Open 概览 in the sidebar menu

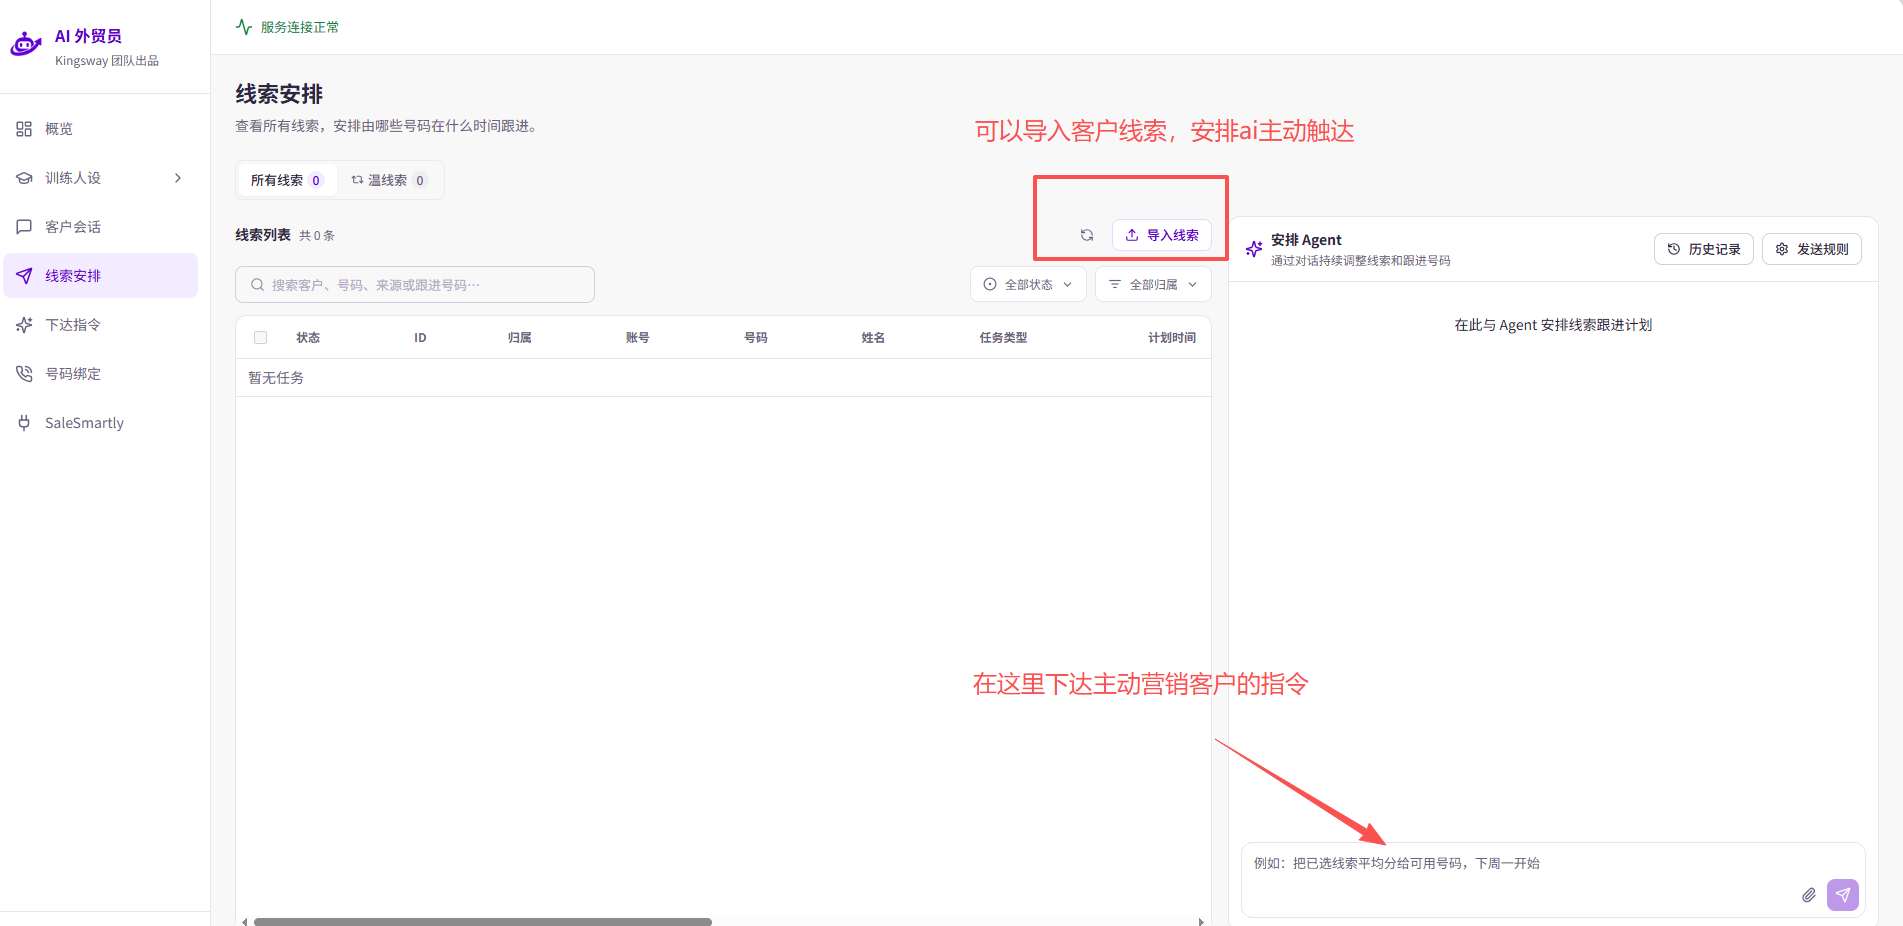(101, 129)
